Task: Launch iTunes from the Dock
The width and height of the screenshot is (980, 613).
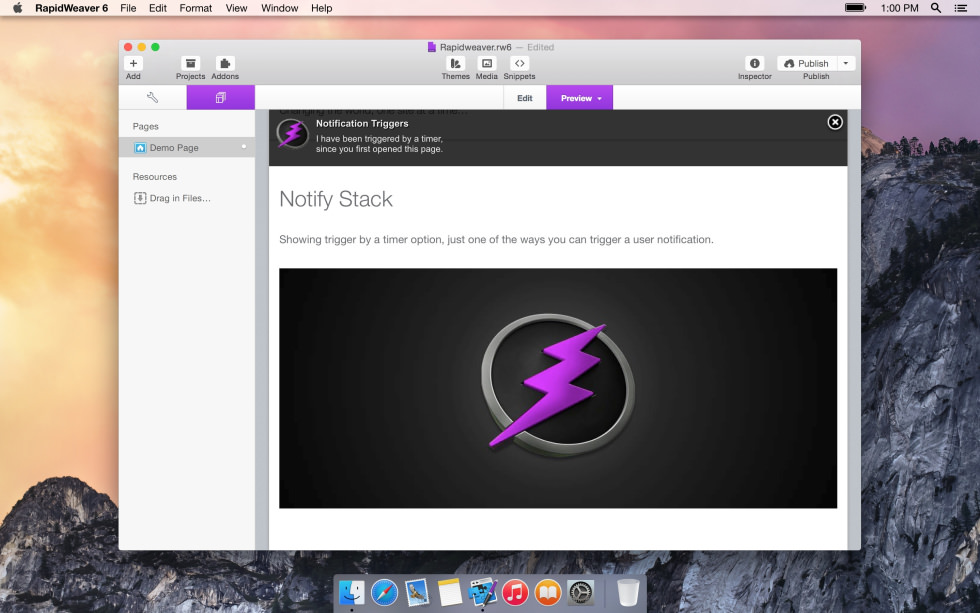Action: 515,592
